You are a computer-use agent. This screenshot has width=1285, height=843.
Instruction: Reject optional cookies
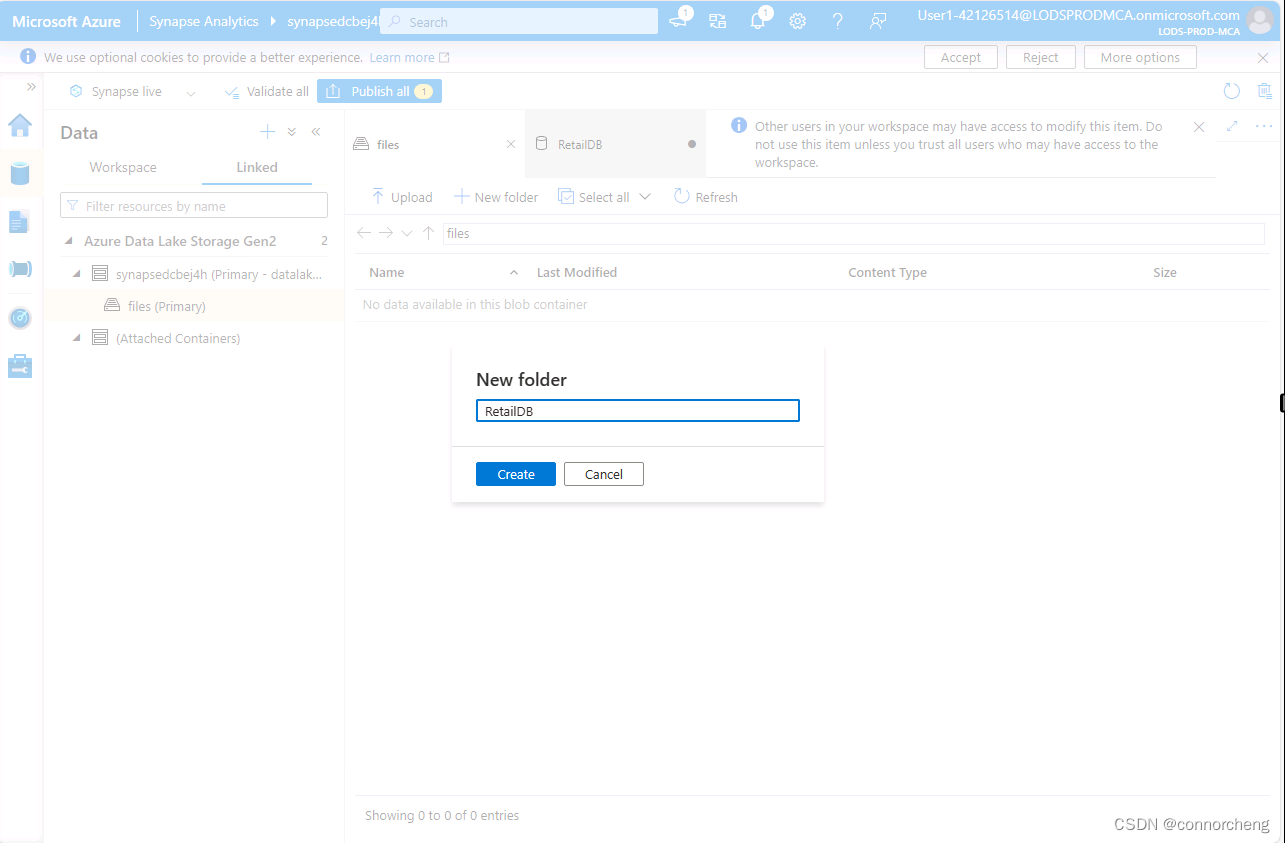(1040, 57)
